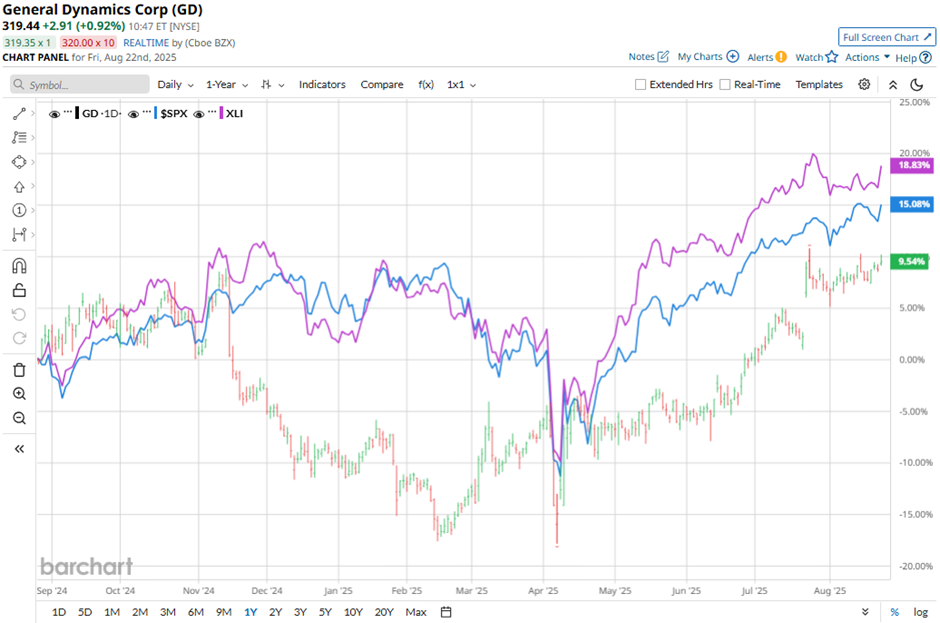Click the undo arrow icon
Screen dimensions: 940x623
point(19,314)
